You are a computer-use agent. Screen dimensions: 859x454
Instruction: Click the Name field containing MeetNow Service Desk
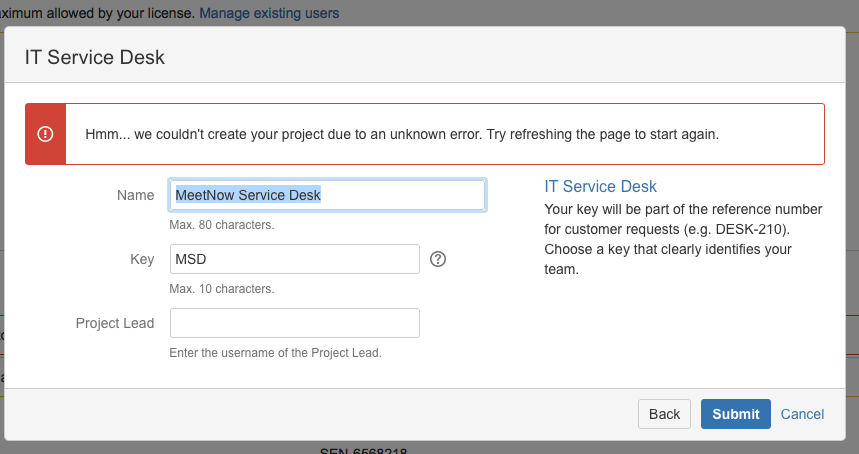[x=327, y=195]
